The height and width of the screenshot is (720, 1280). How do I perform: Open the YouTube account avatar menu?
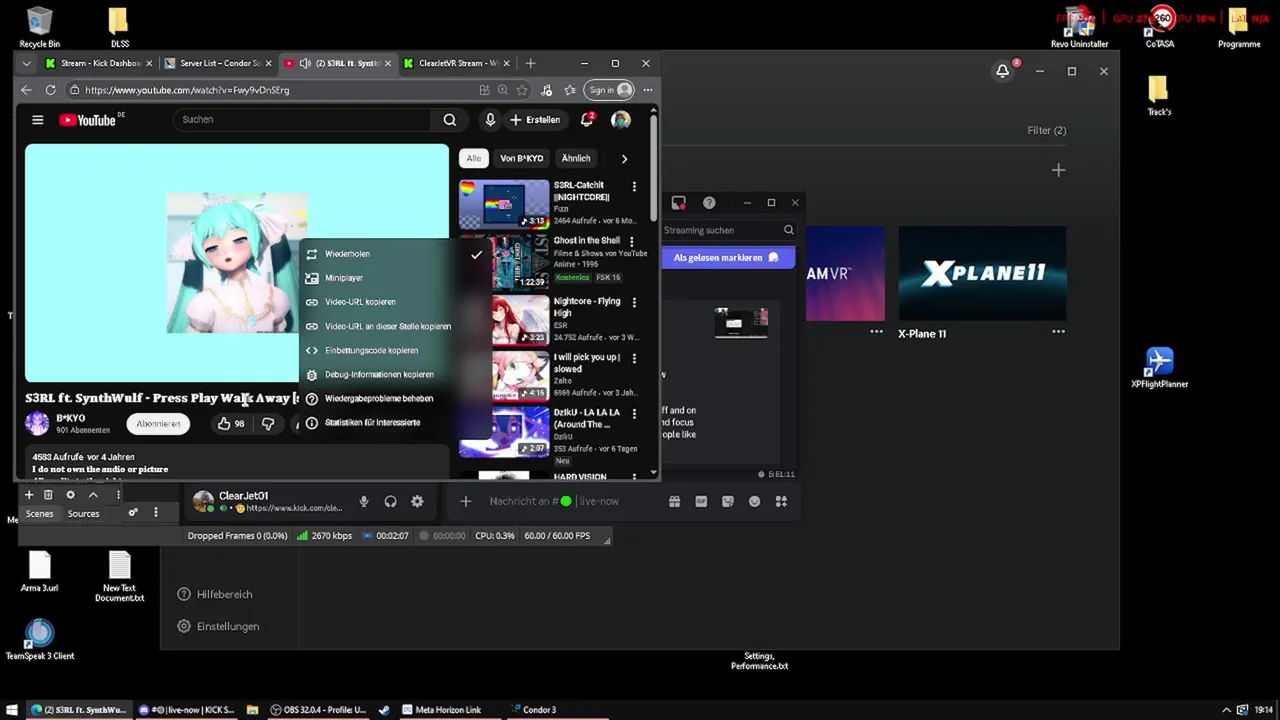tap(621, 120)
